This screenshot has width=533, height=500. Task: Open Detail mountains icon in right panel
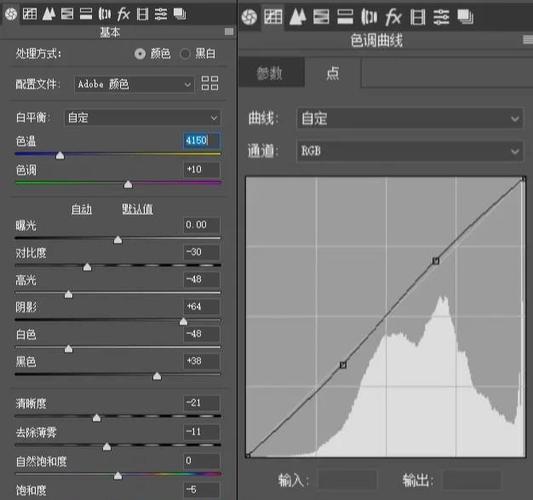tap(297, 17)
